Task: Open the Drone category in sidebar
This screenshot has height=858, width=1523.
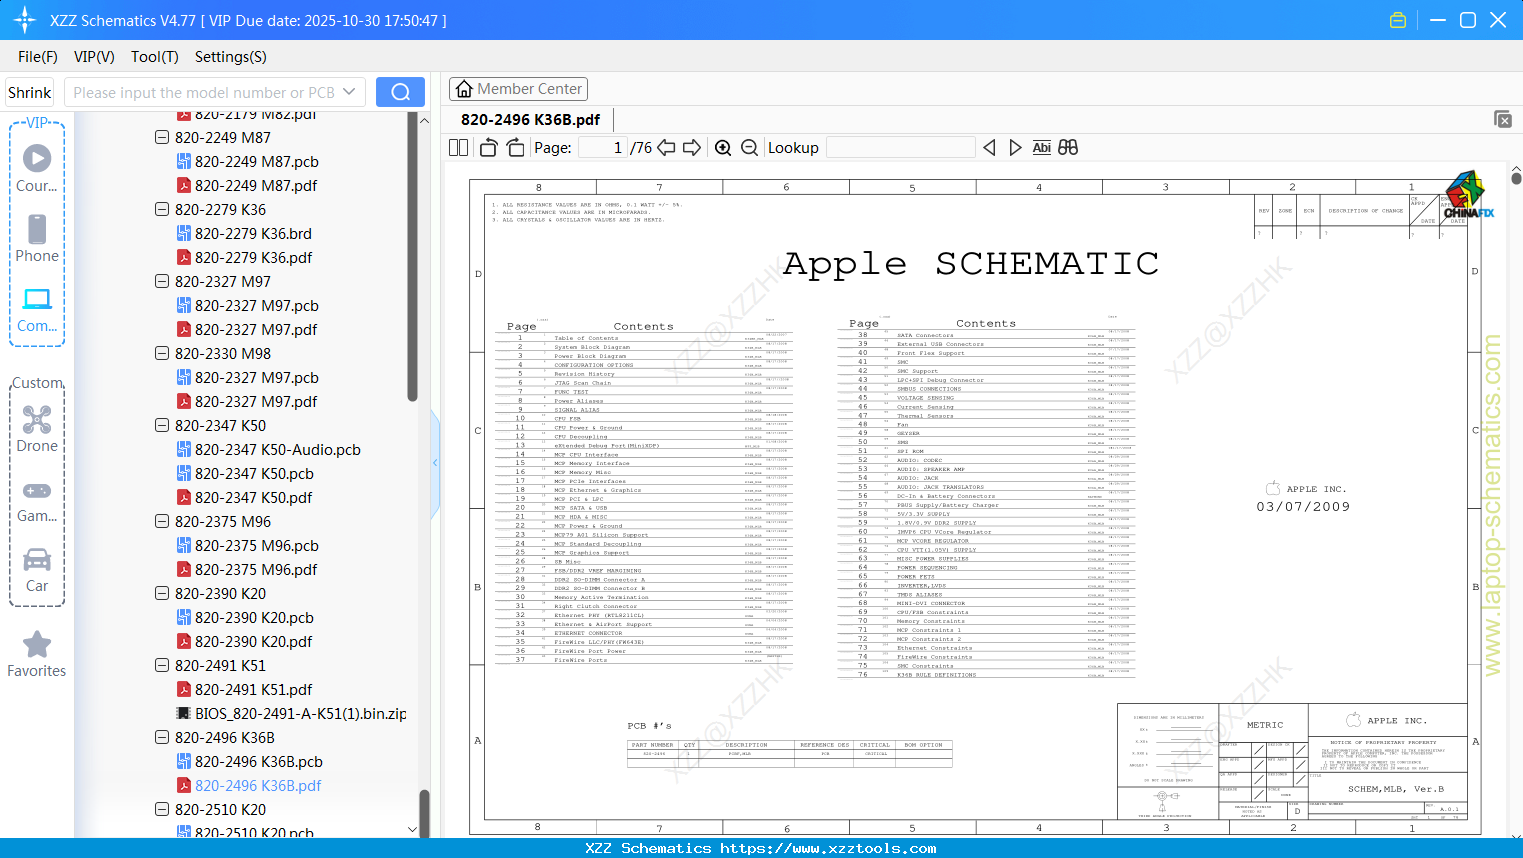Action: point(37,429)
